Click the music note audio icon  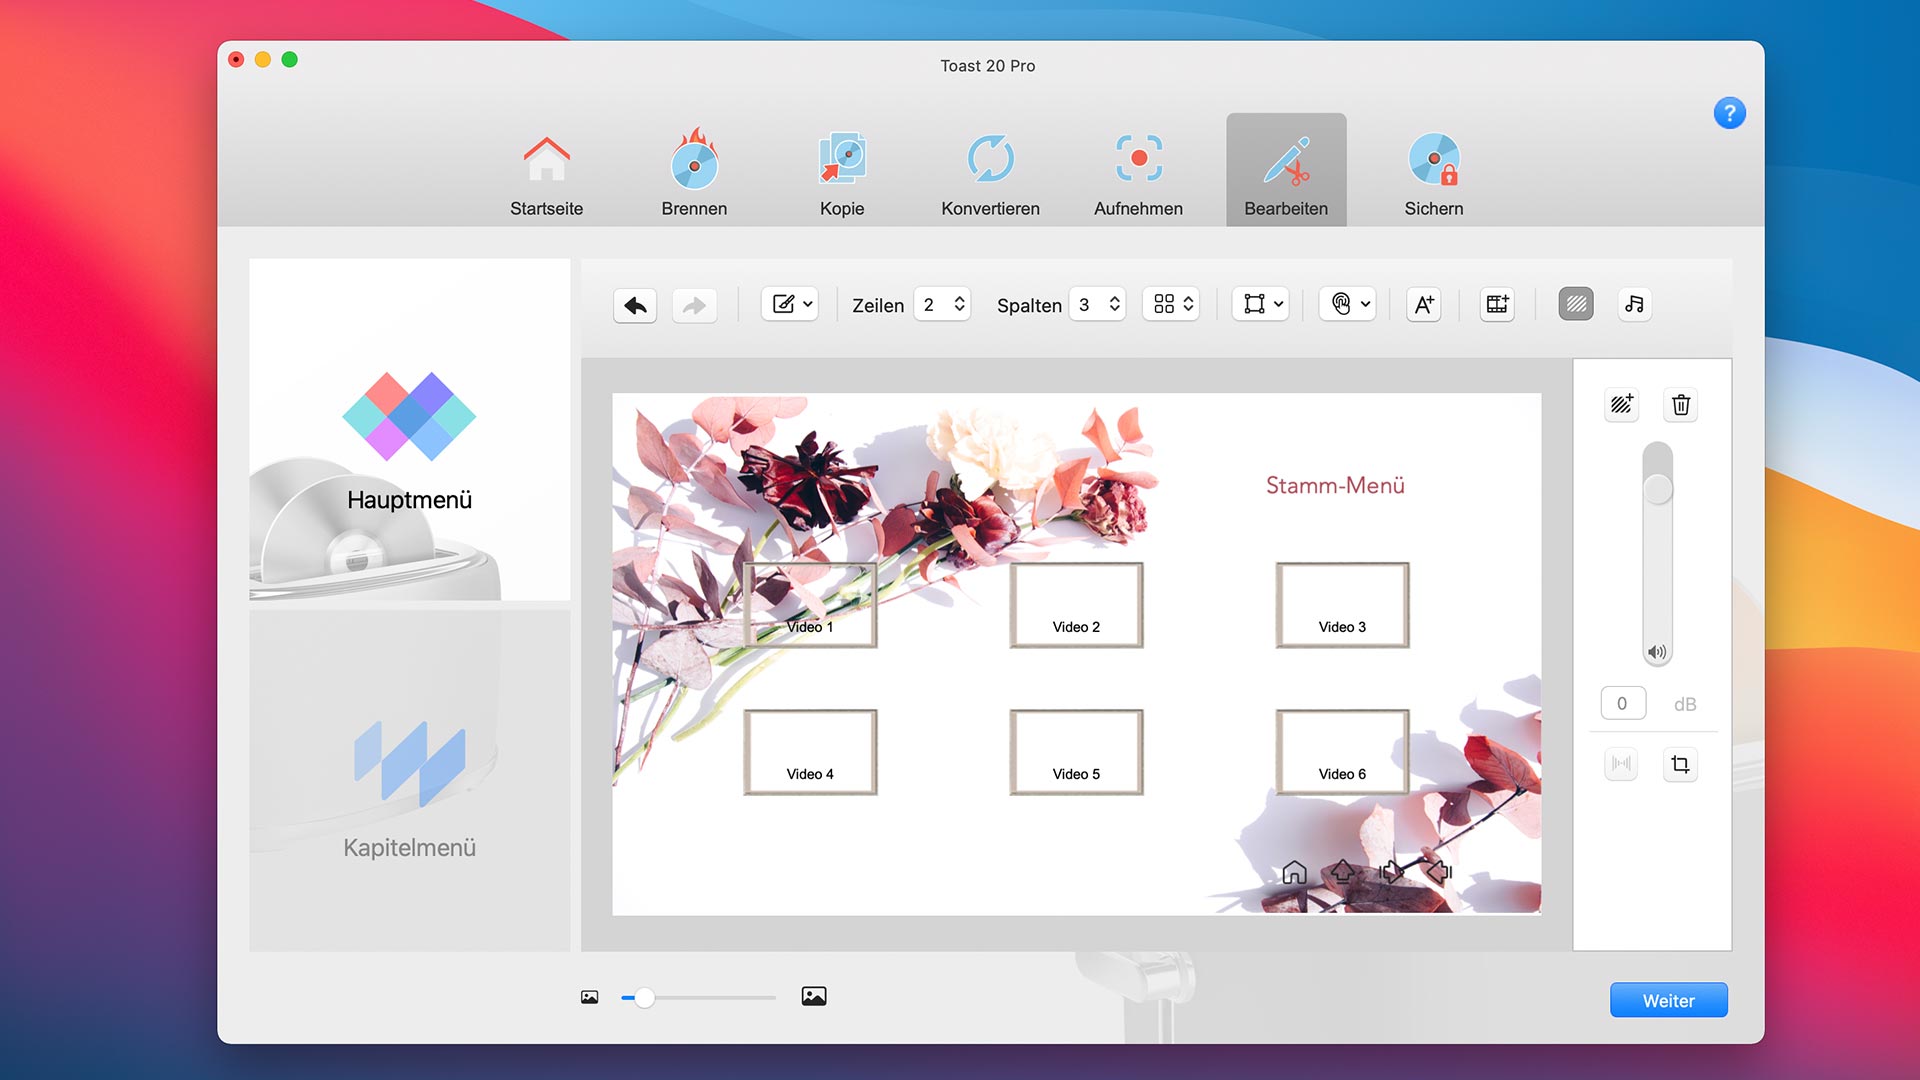click(x=1634, y=305)
